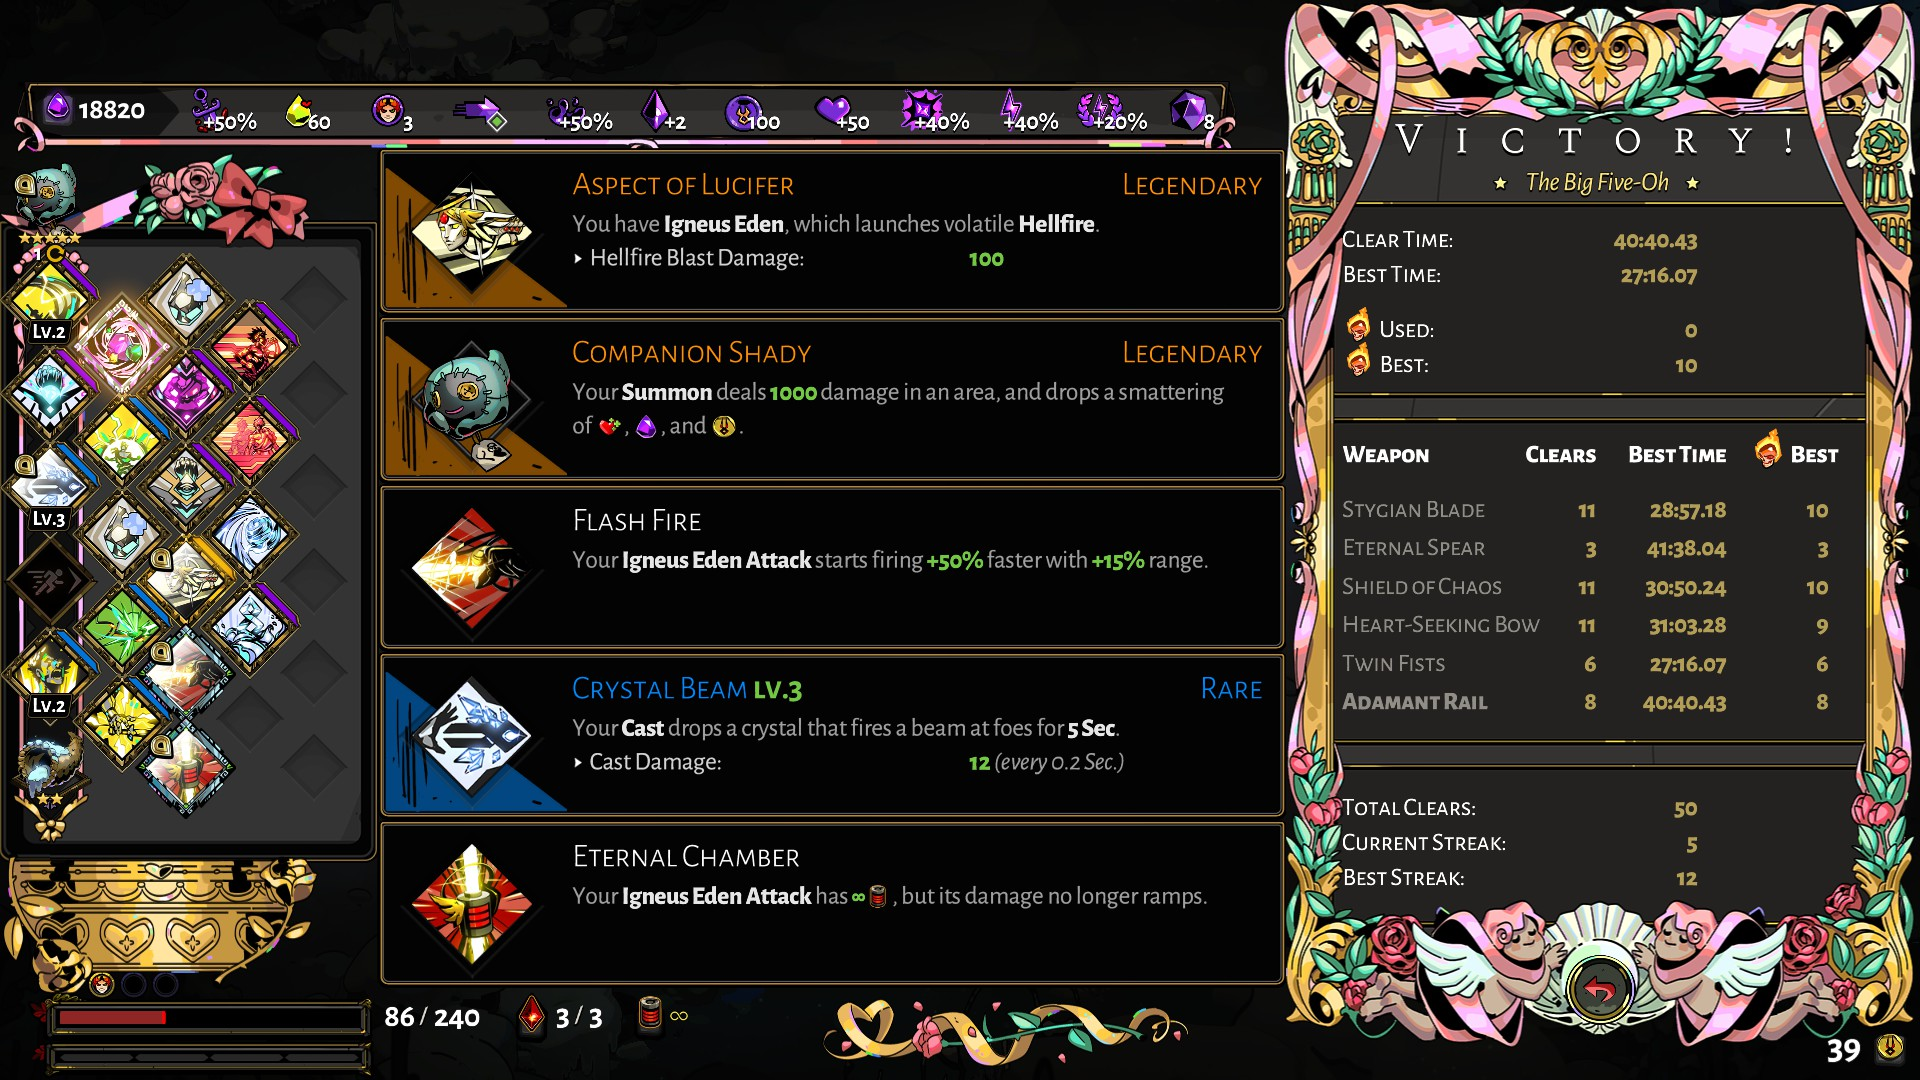Screen dimensions: 1920x1080
Task: Click the Crystal Beam boon icon
Action: (473, 736)
